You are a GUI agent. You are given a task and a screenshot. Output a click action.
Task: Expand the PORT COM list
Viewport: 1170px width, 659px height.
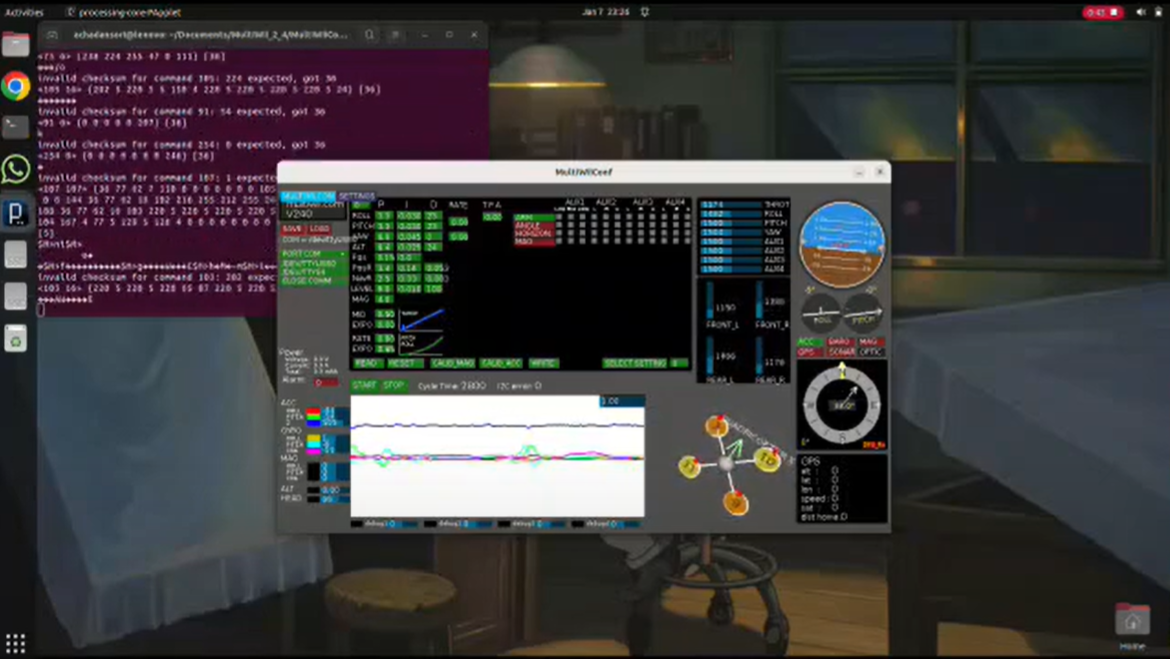coord(313,254)
